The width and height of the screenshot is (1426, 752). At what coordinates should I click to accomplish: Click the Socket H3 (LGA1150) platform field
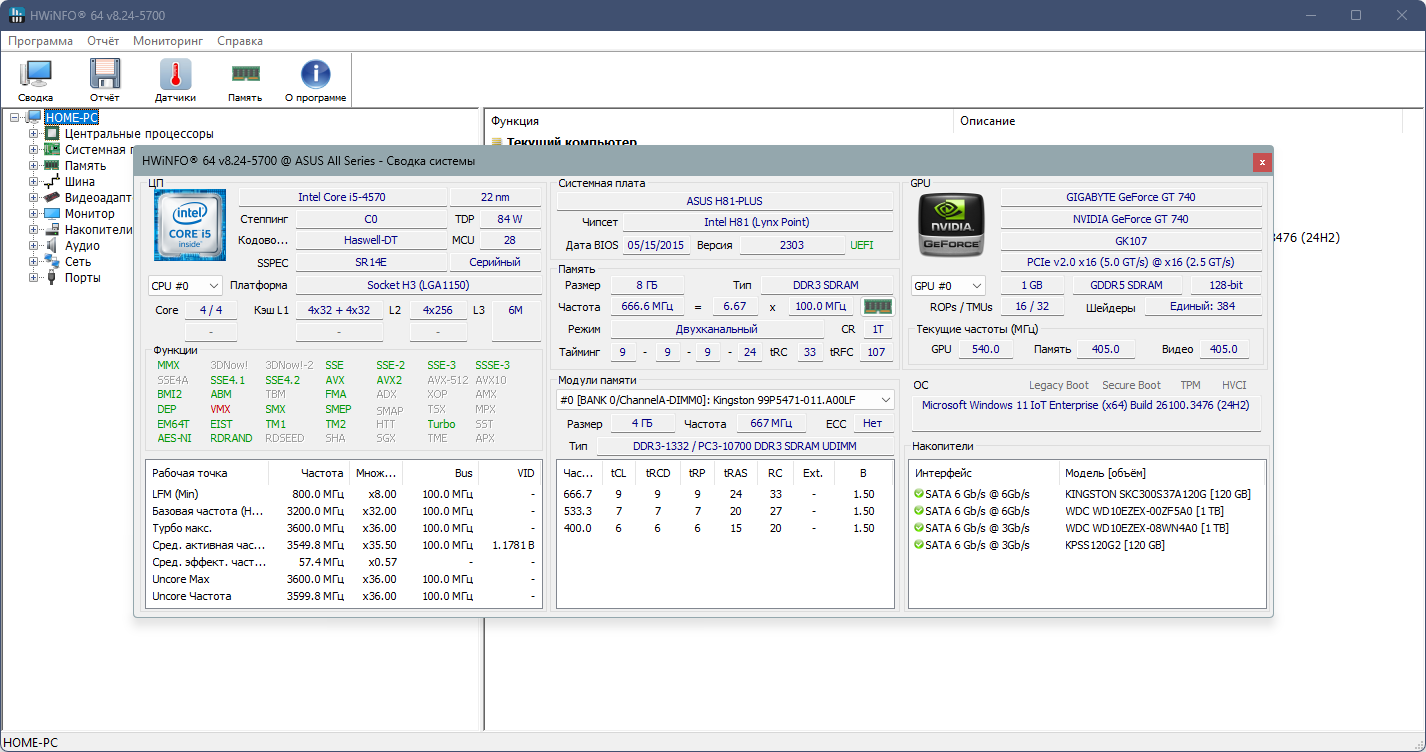(x=418, y=285)
